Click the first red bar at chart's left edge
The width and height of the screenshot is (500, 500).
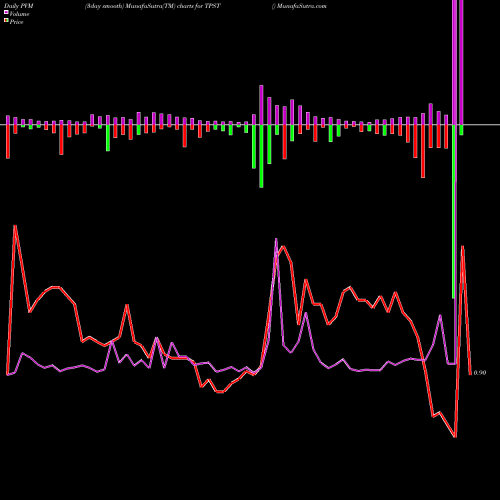(x=8, y=141)
